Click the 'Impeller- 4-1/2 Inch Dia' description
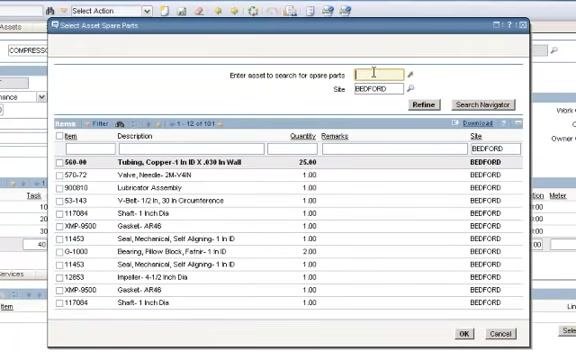Screen dimensions: 576x360 pos(152,277)
